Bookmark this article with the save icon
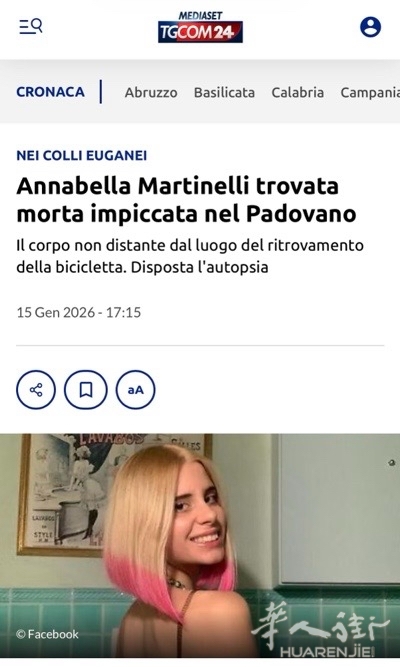The width and height of the screenshot is (400, 667). [x=86, y=390]
